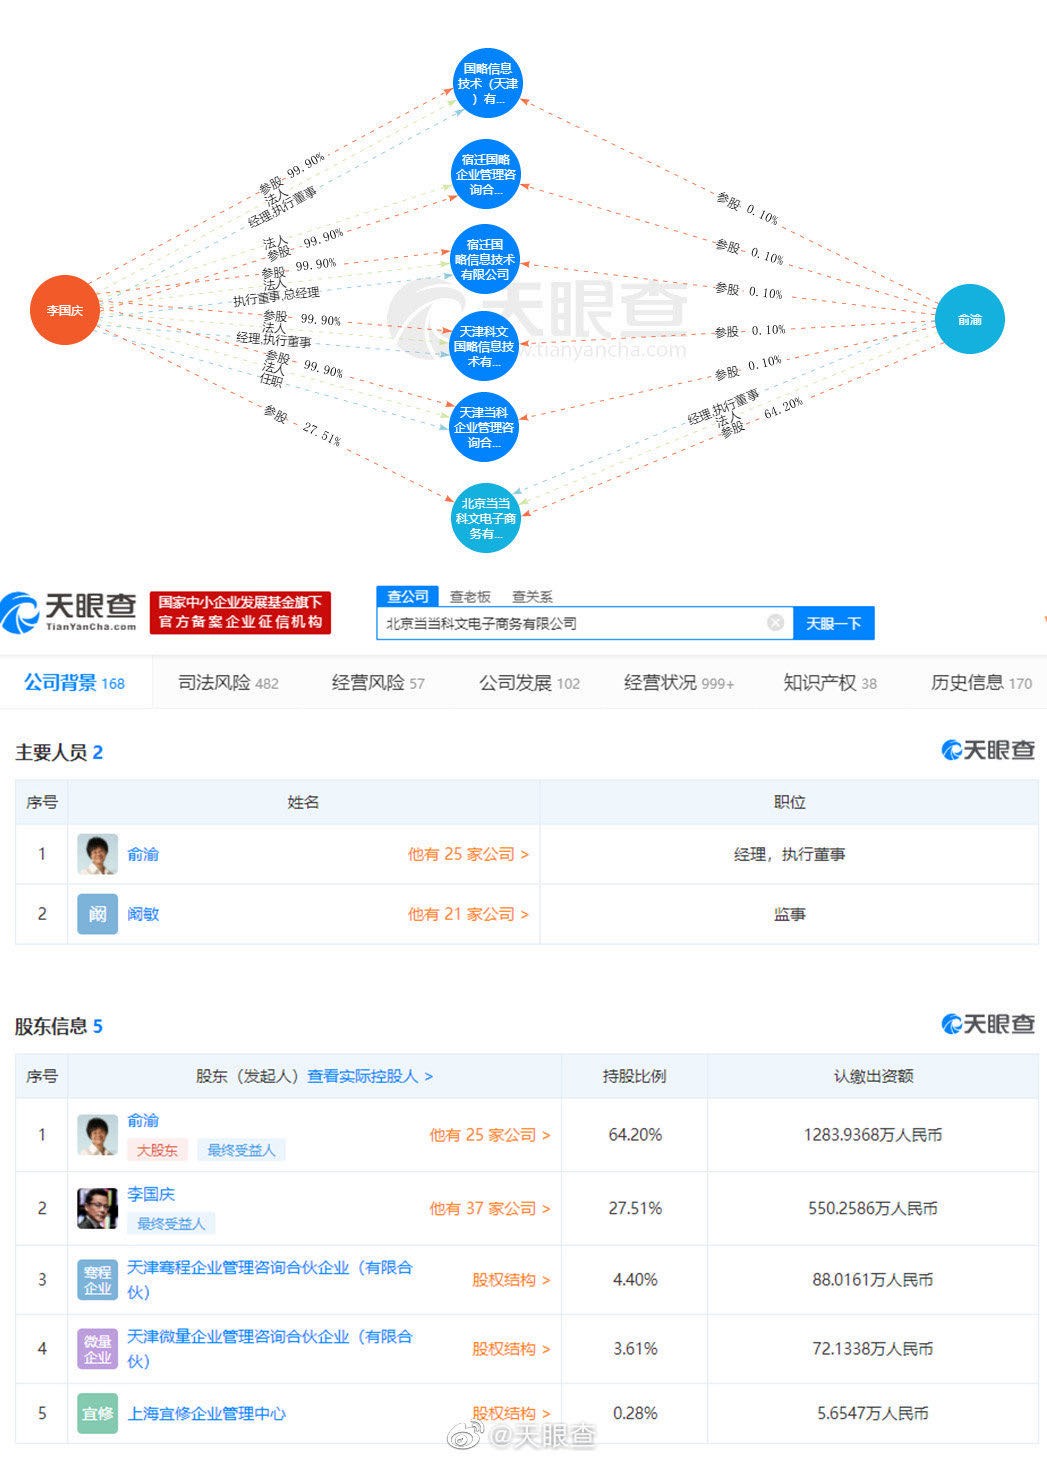The height and width of the screenshot is (1461, 1047).
Task: Expand 他有 25 家公司 in 主要人员 row 1
Action: 468,854
